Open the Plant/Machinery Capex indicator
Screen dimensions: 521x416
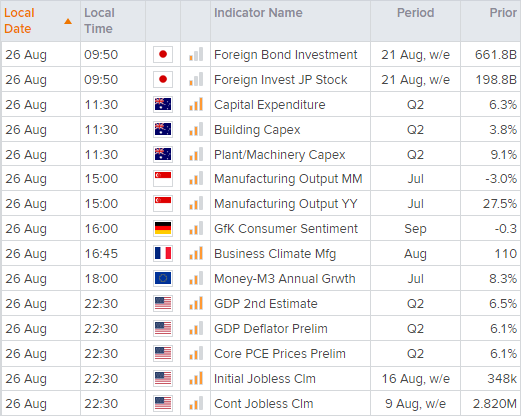(279, 155)
